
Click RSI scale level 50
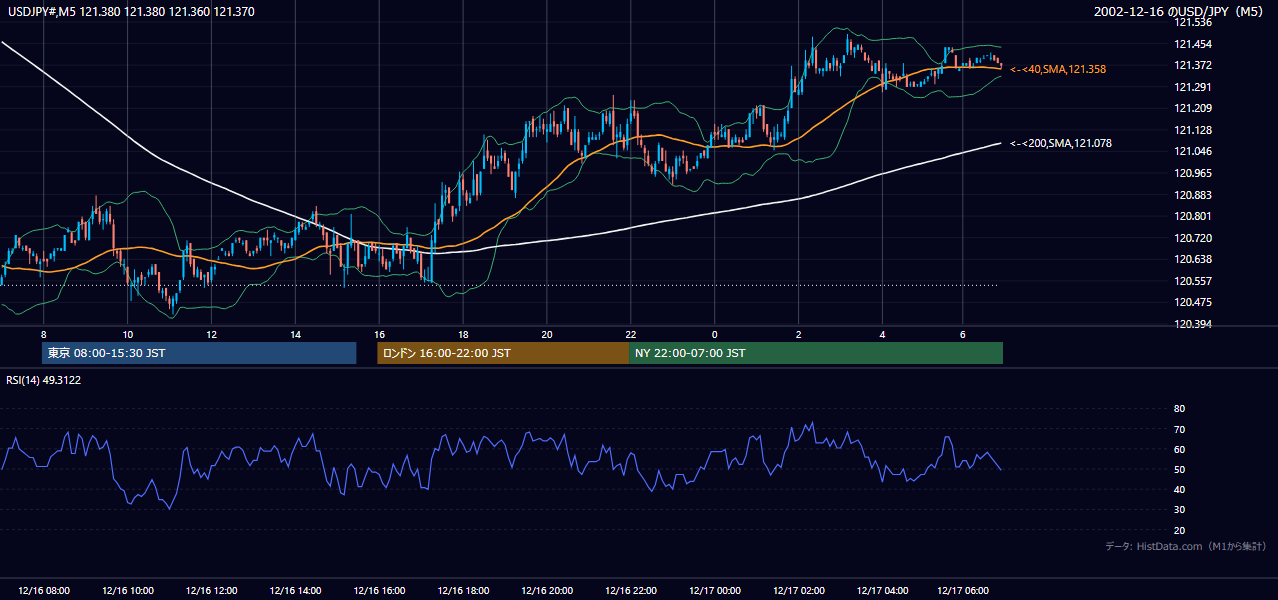pyautogui.click(x=1179, y=469)
